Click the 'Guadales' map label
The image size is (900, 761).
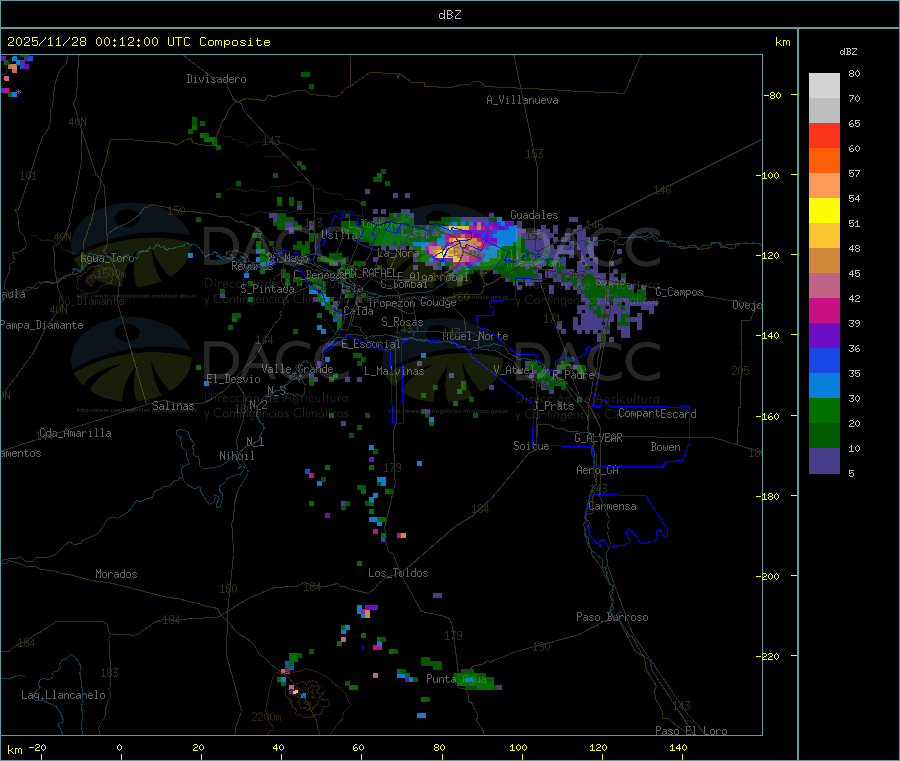pyautogui.click(x=534, y=215)
